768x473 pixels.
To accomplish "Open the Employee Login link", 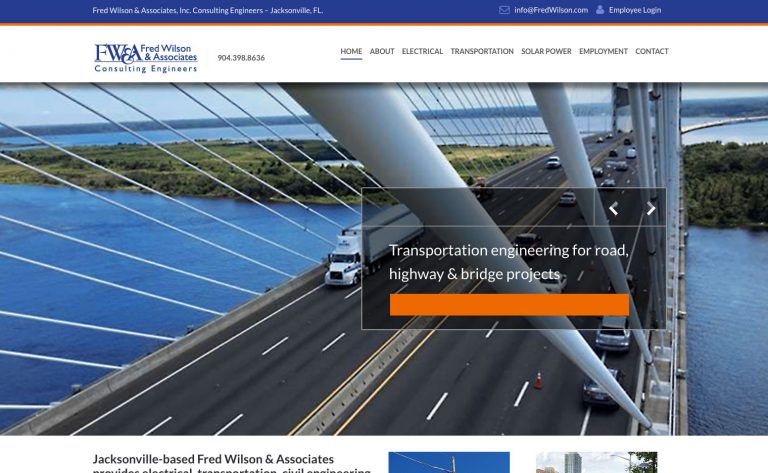I will pos(635,10).
